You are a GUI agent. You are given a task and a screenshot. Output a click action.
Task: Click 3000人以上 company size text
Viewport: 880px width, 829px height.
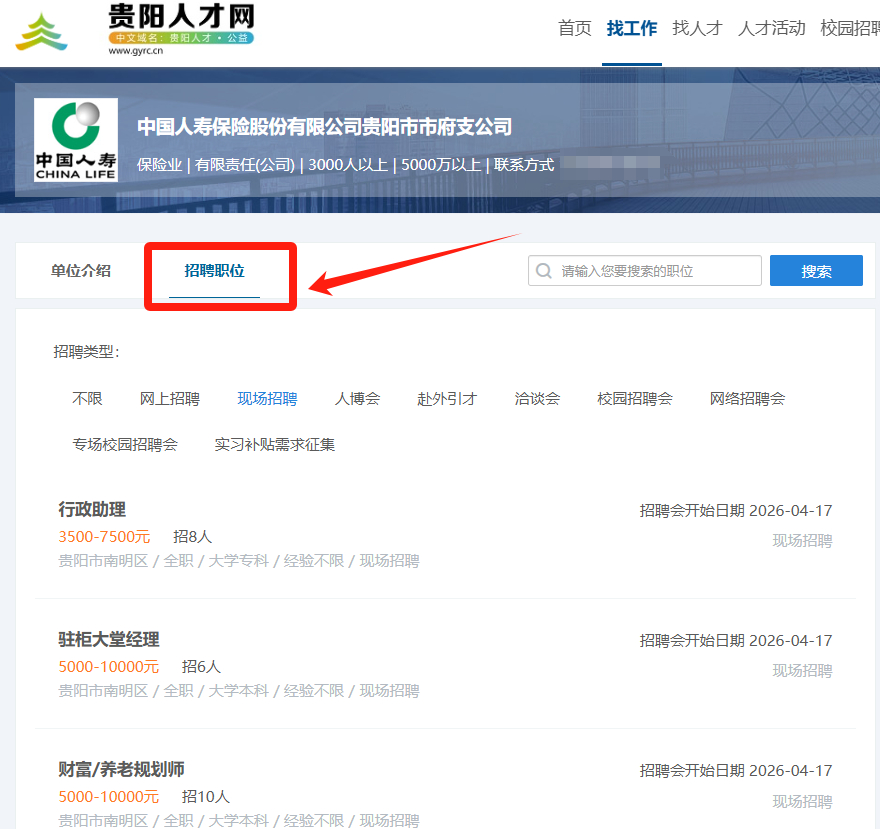coord(348,164)
